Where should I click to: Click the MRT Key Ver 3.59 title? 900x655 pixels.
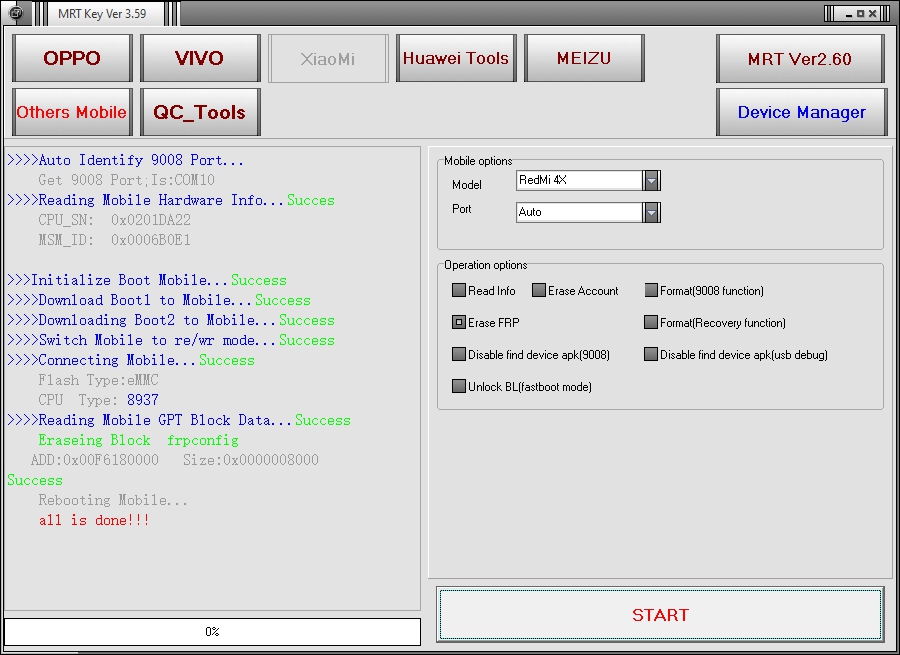tap(102, 13)
